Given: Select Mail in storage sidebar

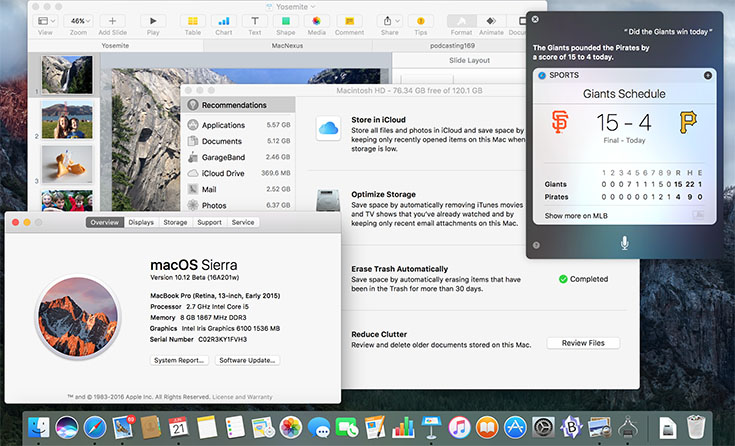Looking at the screenshot, I should tap(238, 189).
